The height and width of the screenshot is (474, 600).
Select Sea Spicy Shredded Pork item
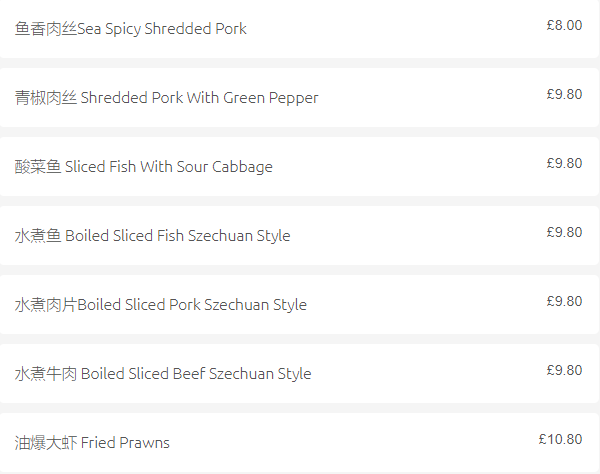(x=299, y=29)
